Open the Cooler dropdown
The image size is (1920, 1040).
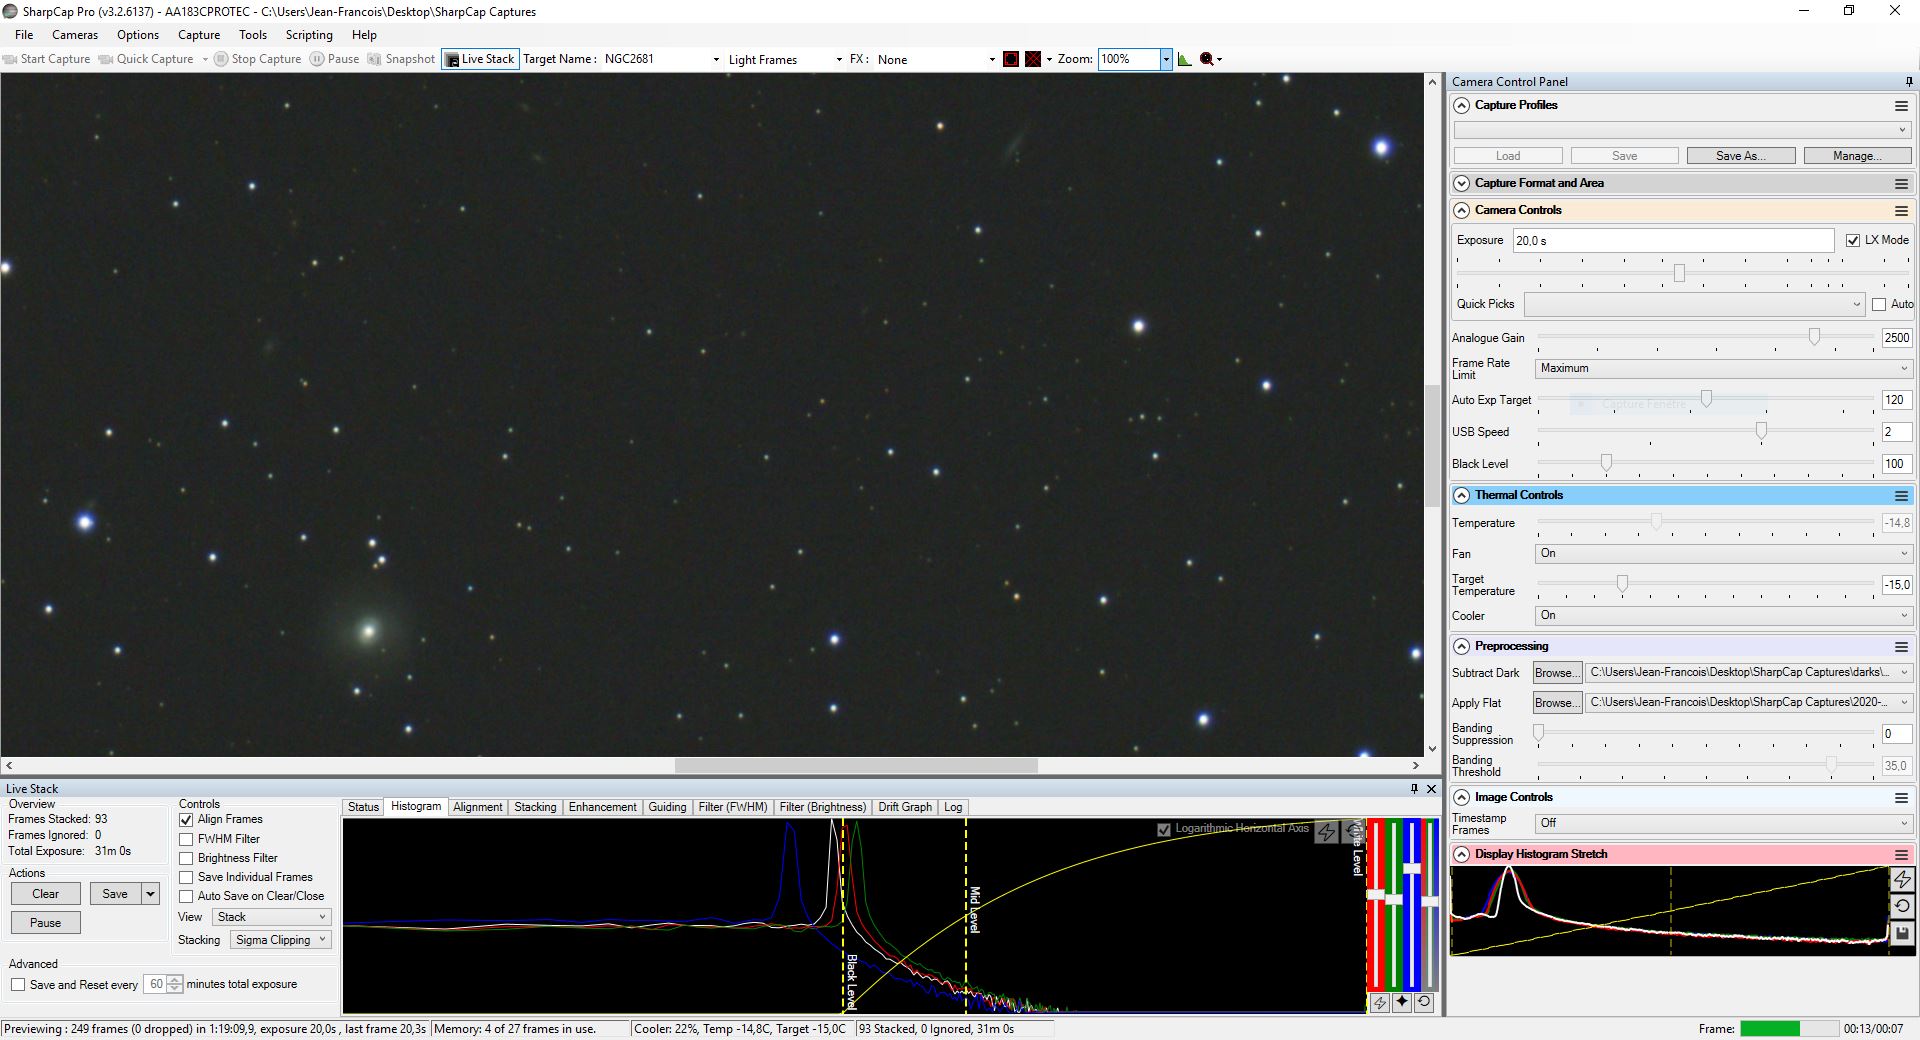(1723, 615)
